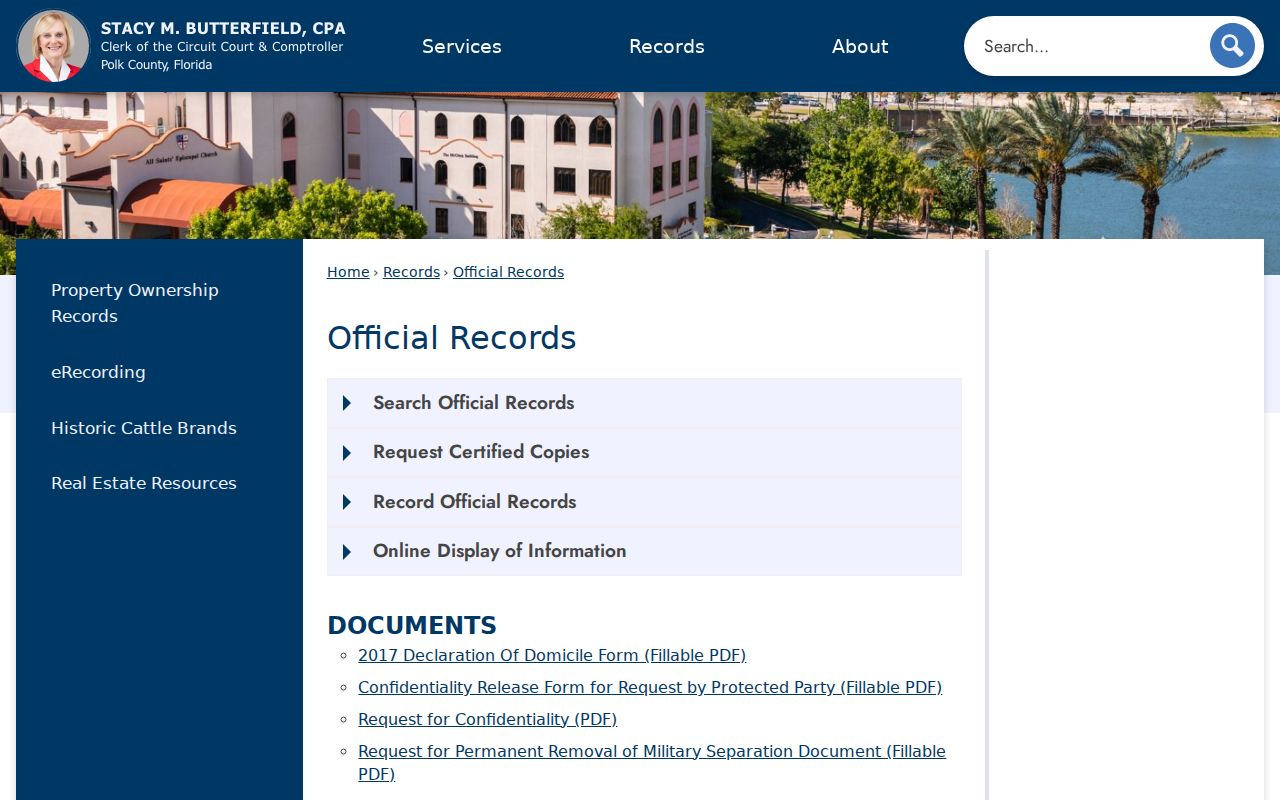This screenshot has width=1280, height=800.
Task: Click the Search Official Records heading label
Action: coord(474,403)
